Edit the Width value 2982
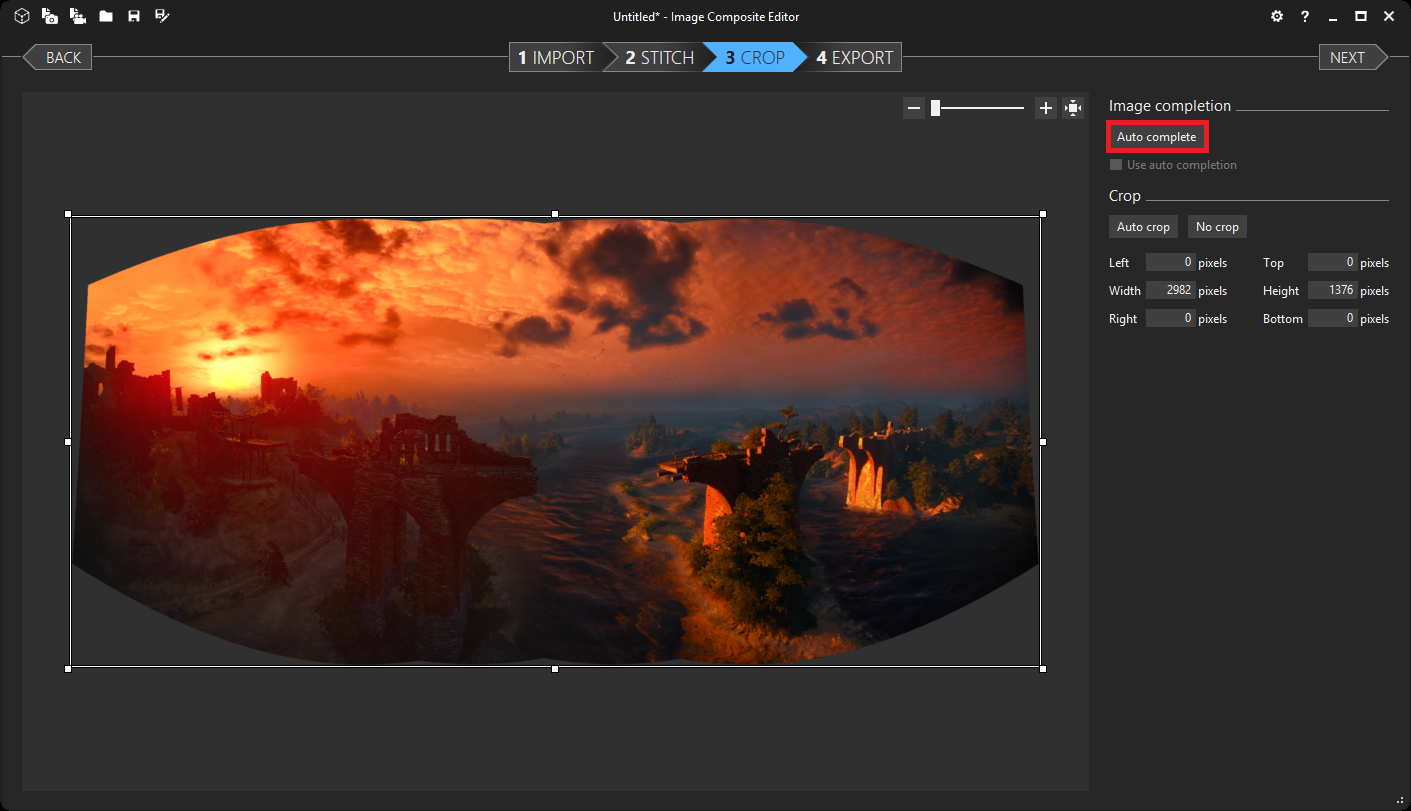Viewport: 1411px width, 811px height. (1170, 291)
